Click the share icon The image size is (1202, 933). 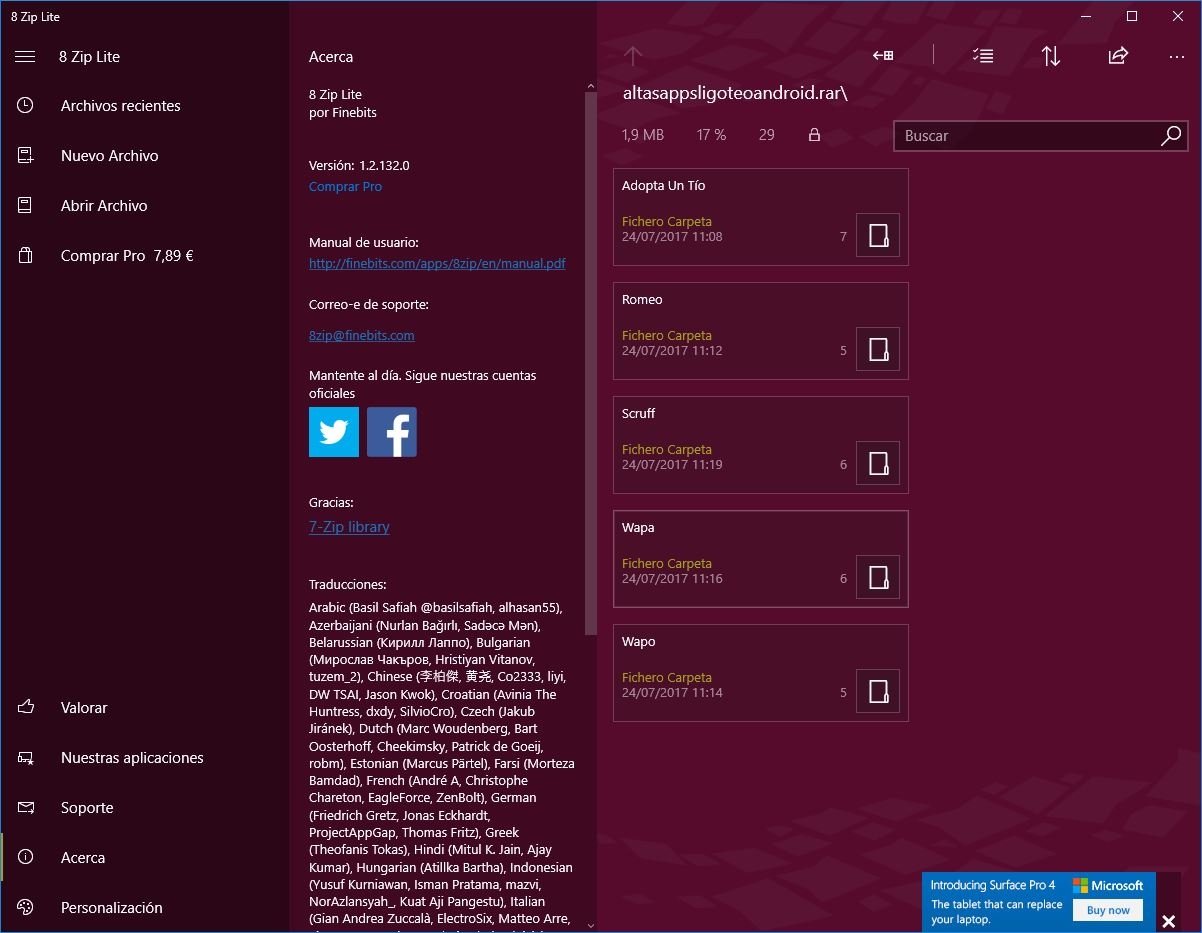(x=1118, y=56)
